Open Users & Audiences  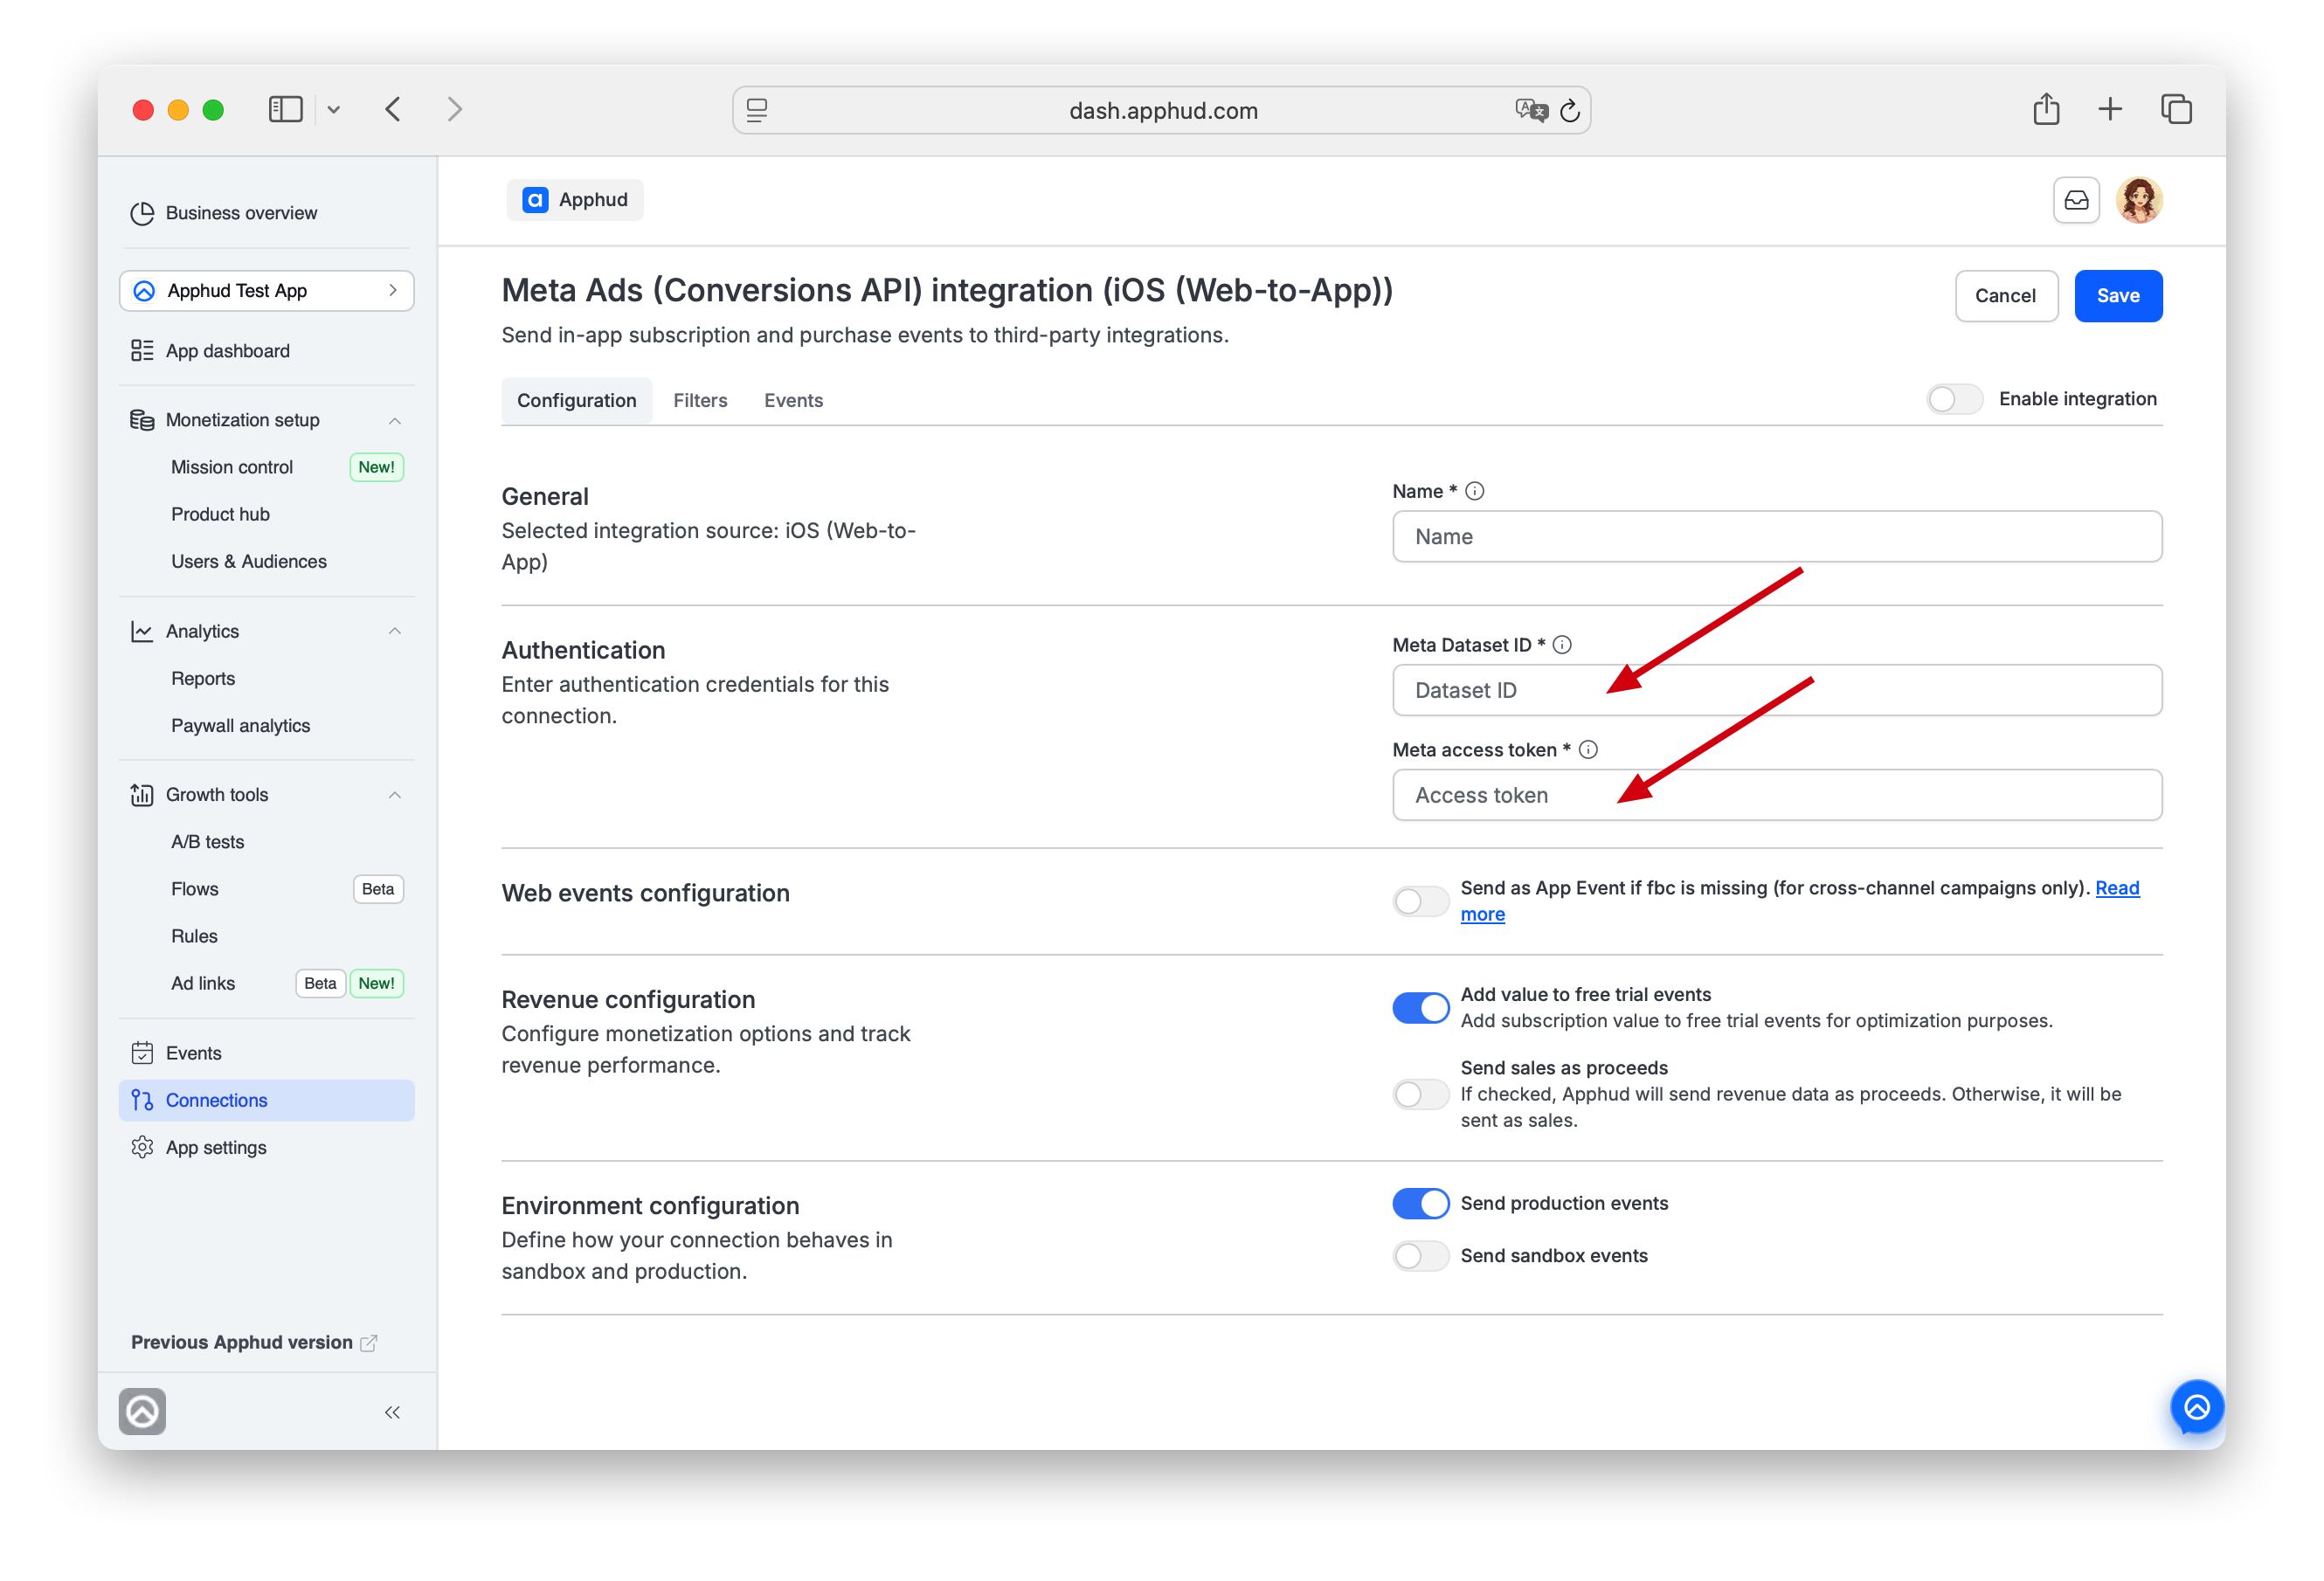[249, 561]
